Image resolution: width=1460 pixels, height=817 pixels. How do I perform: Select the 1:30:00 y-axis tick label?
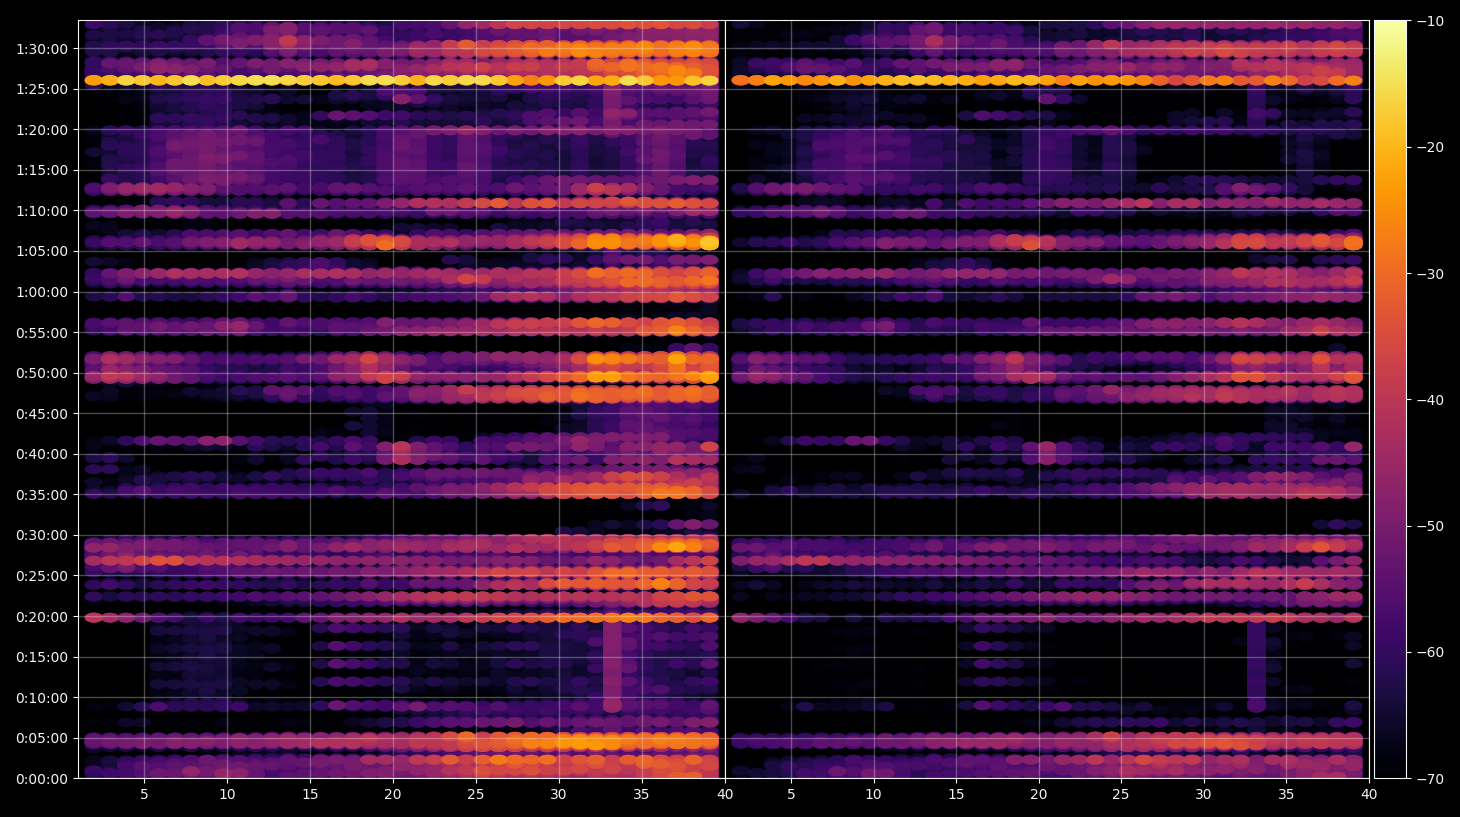click(42, 49)
